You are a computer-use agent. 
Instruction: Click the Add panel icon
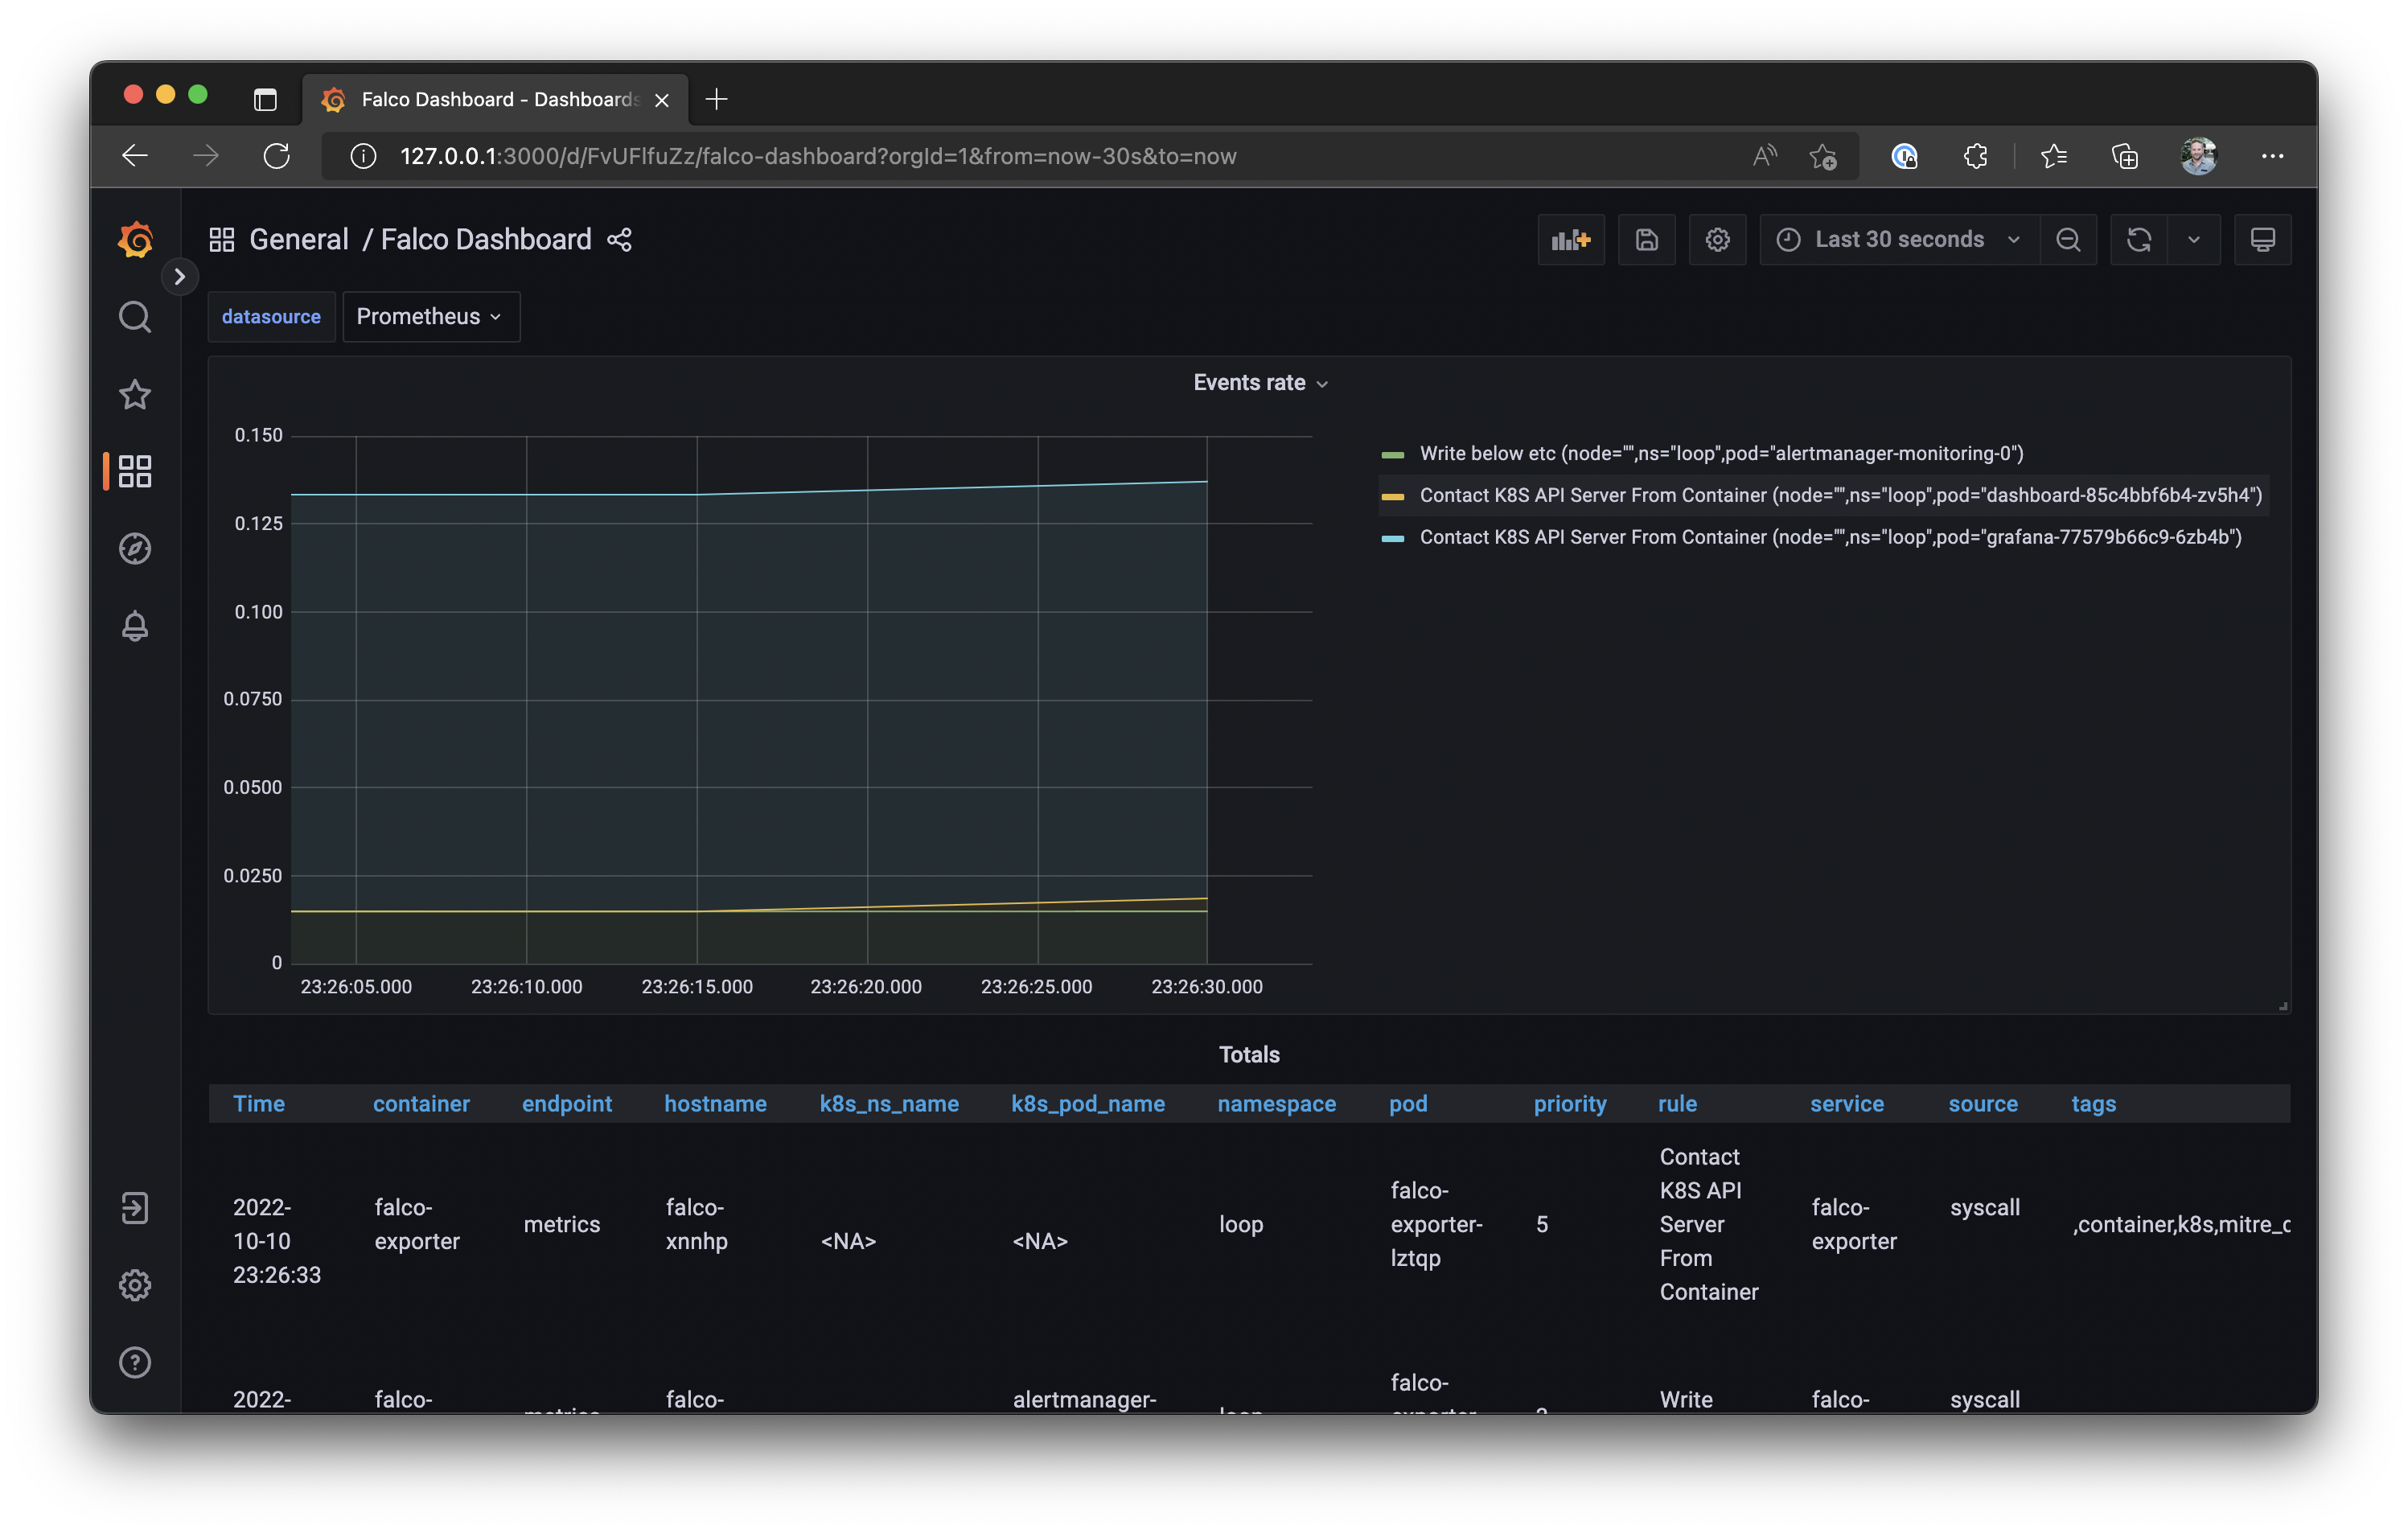click(x=1570, y=240)
